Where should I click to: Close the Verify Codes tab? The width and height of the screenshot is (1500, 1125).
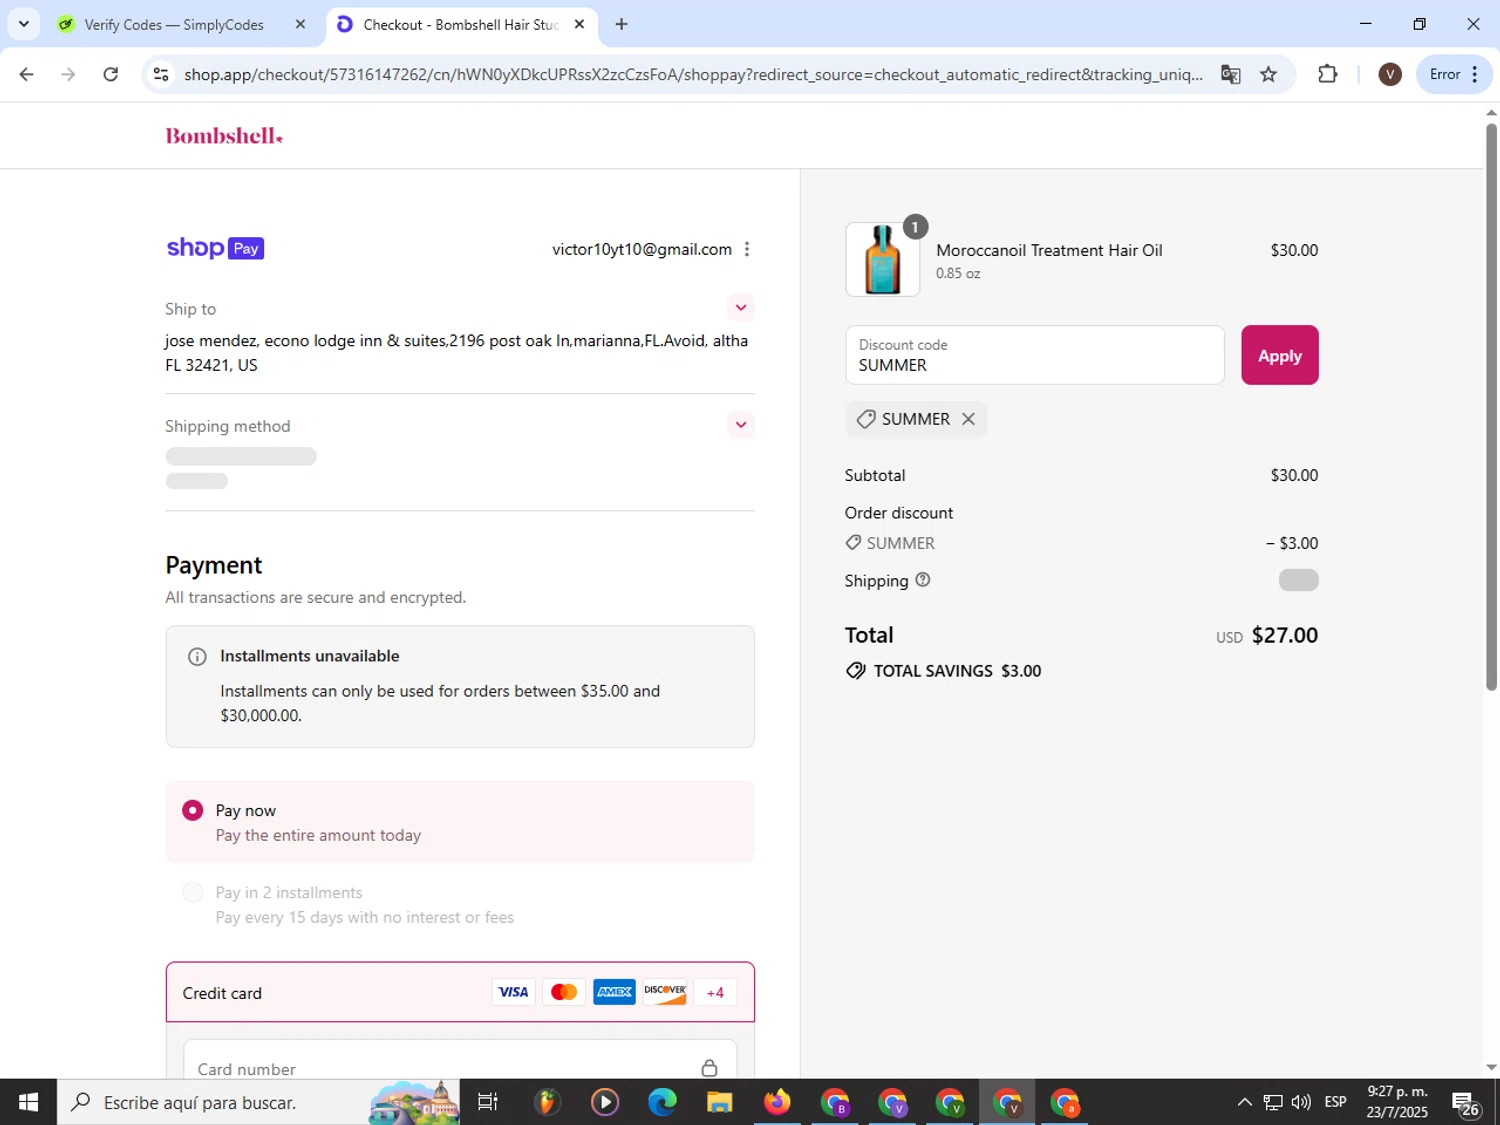pyautogui.click(x=300, y=24)
